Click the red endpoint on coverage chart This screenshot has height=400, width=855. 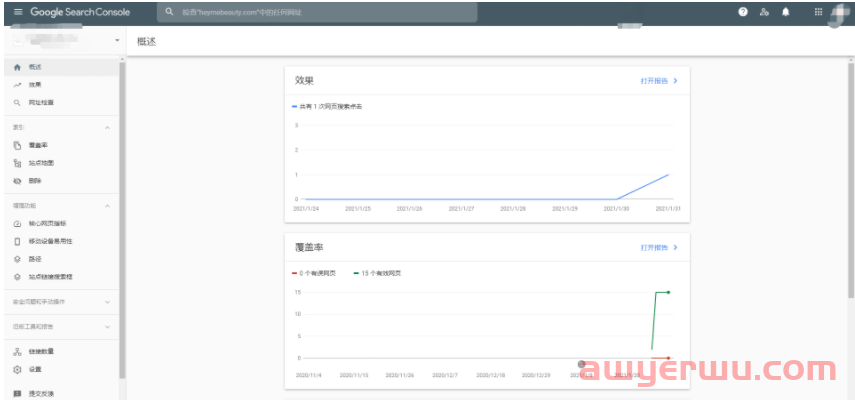coord(668,358)
